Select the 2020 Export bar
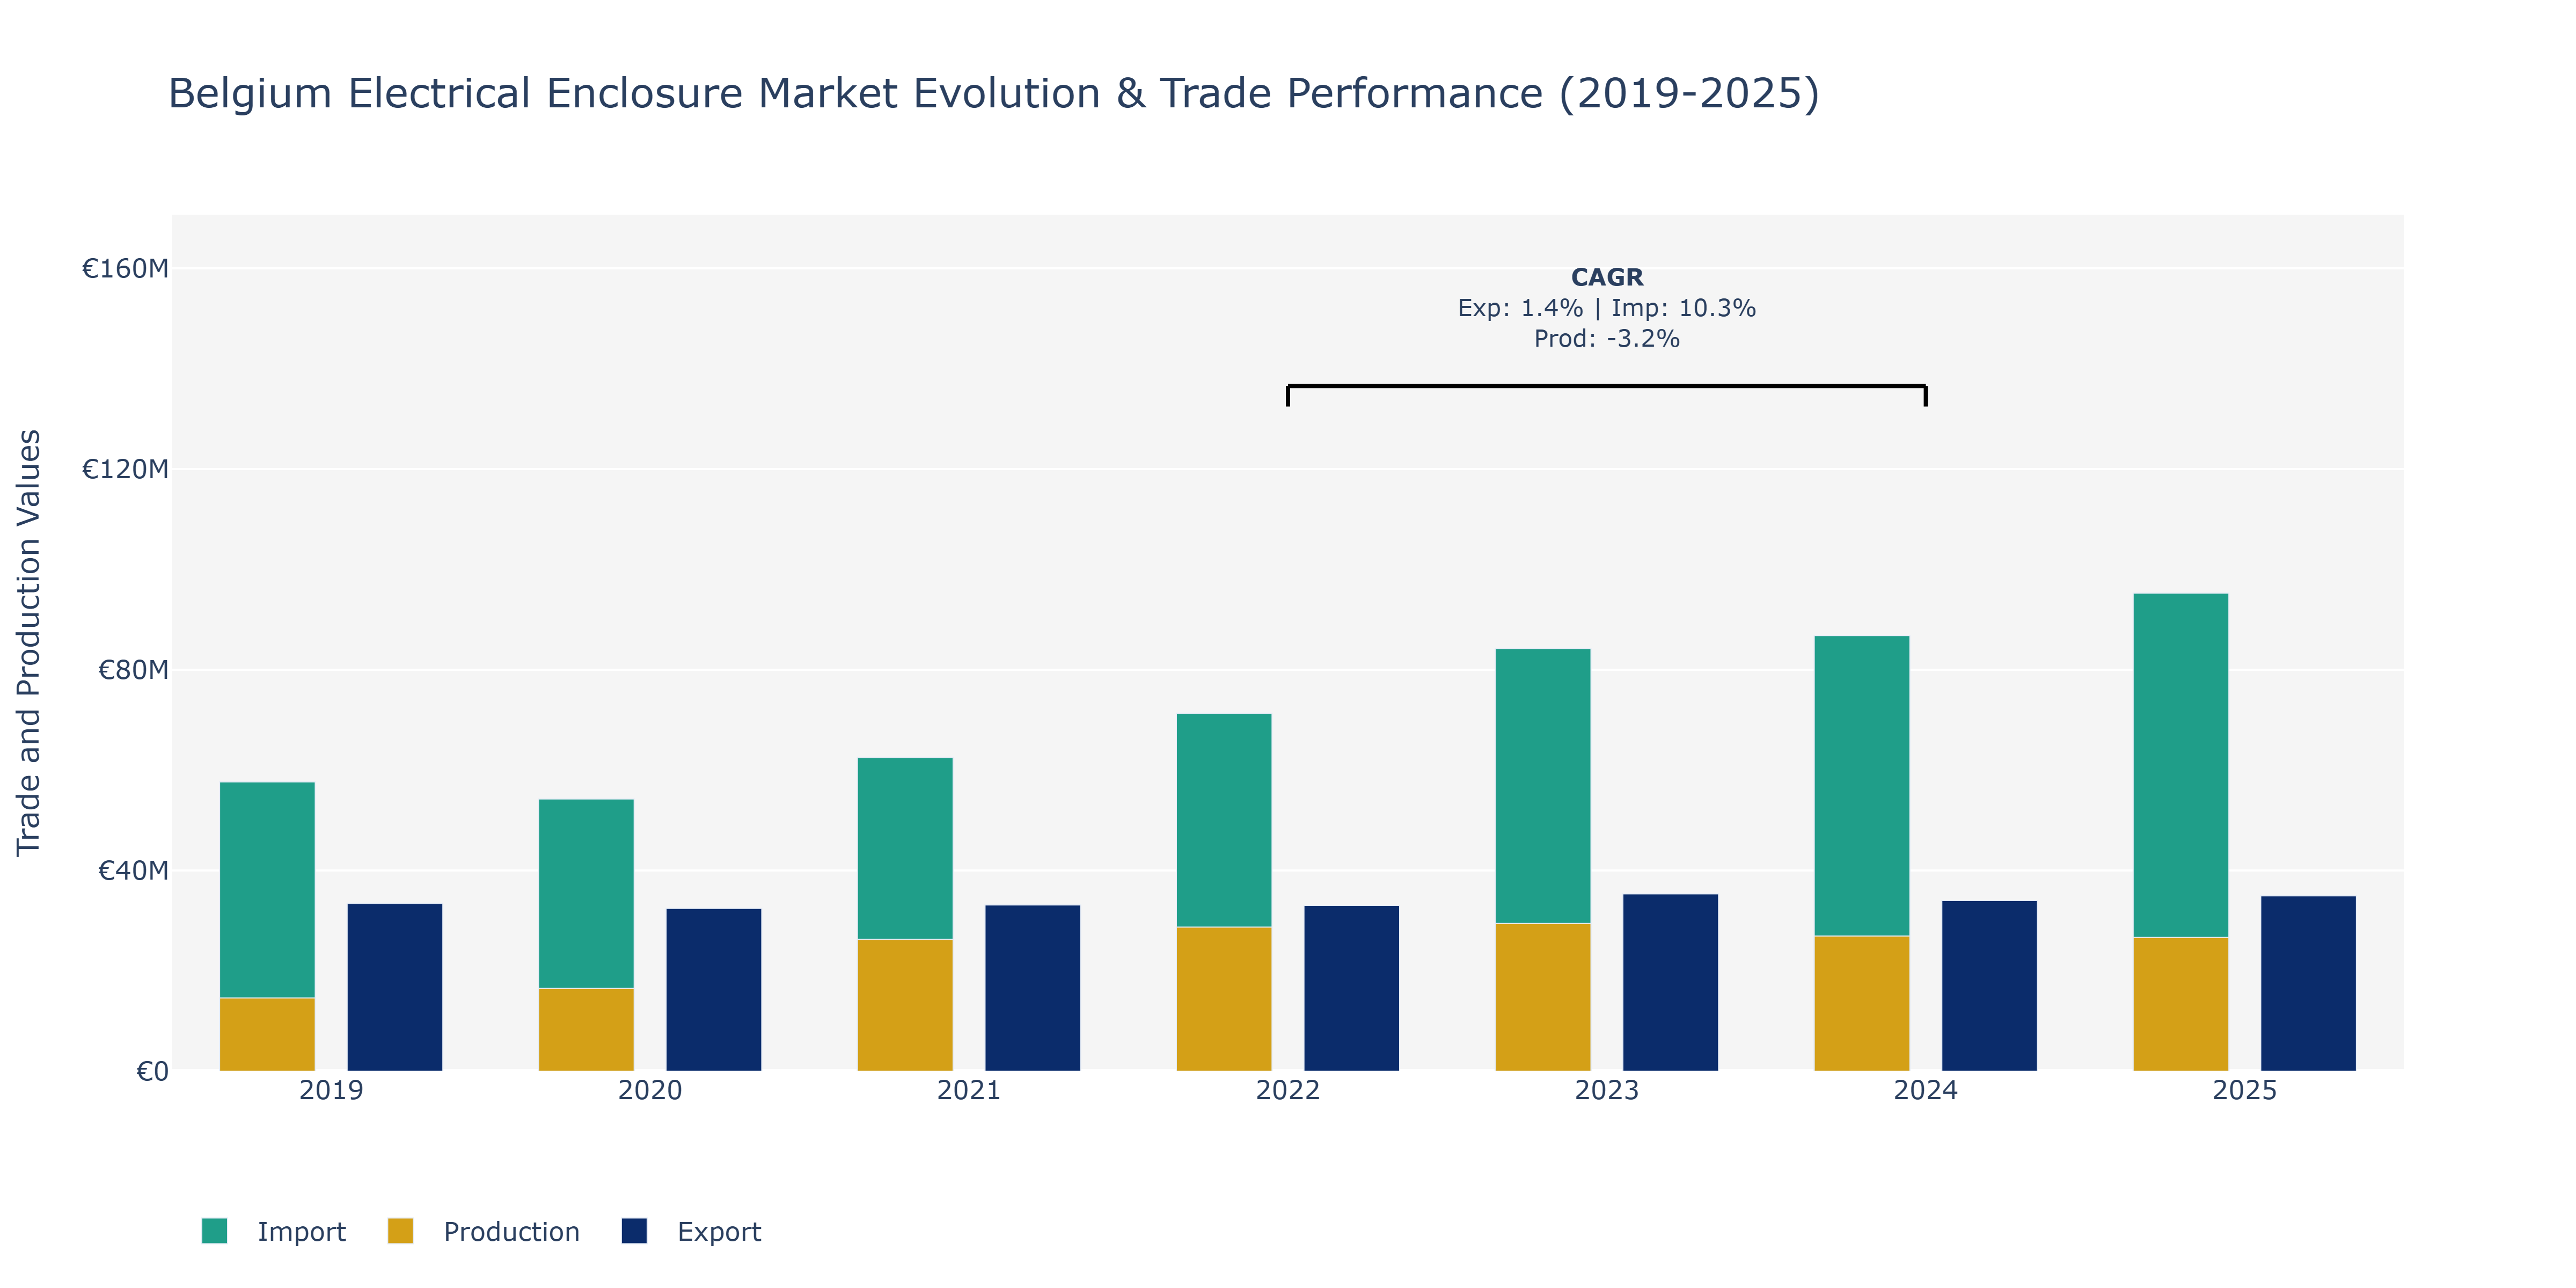Image resolution: width=2576 pixels, height=1288 pixels. tap(714, 990)
